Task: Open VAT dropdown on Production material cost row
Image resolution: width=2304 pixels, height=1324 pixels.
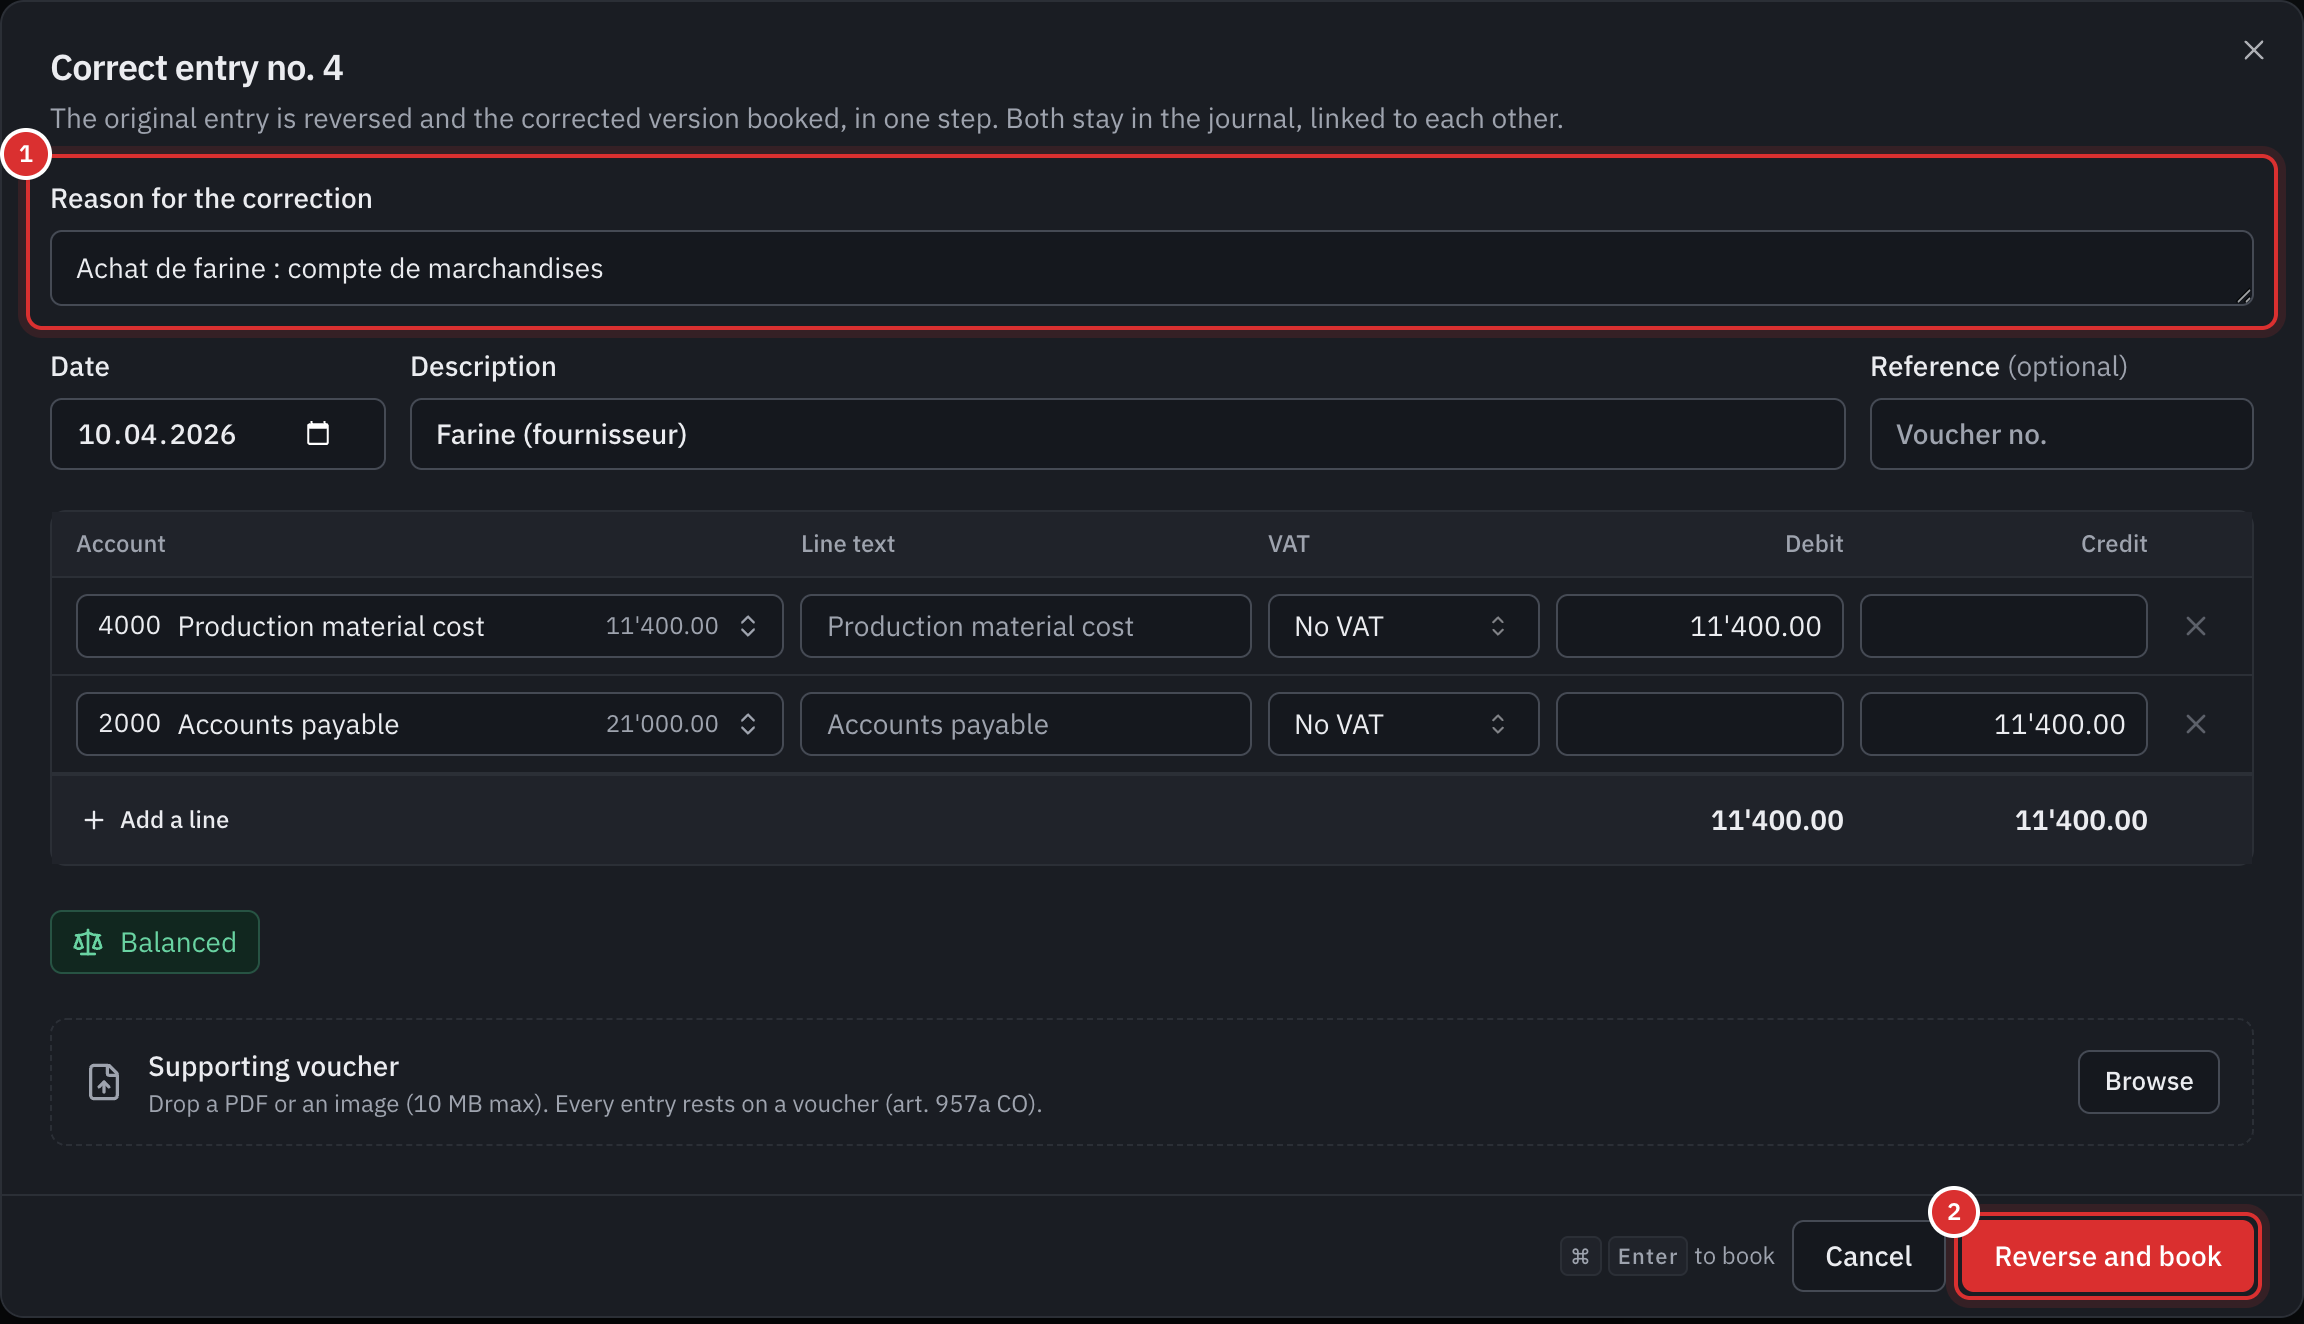Action: (x=1403, y=626)
